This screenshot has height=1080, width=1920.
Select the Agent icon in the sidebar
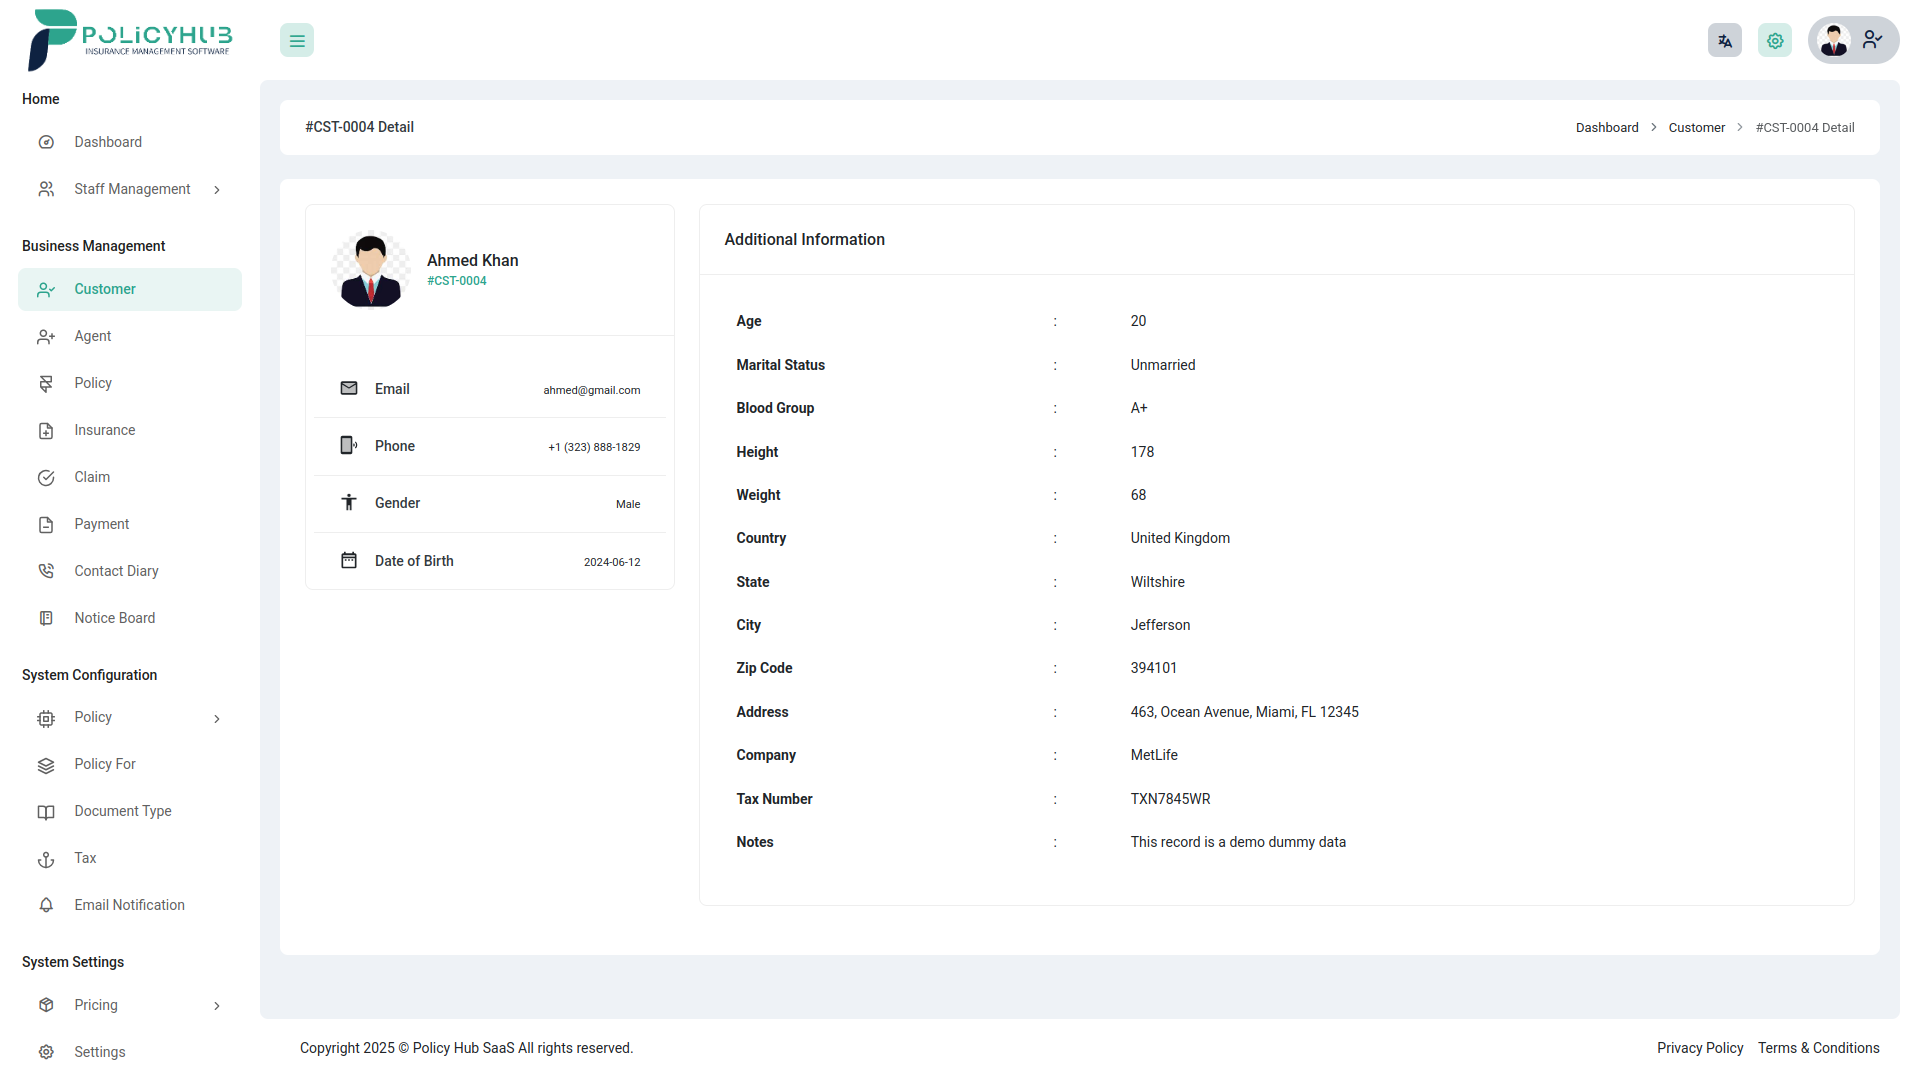point(46,336)
